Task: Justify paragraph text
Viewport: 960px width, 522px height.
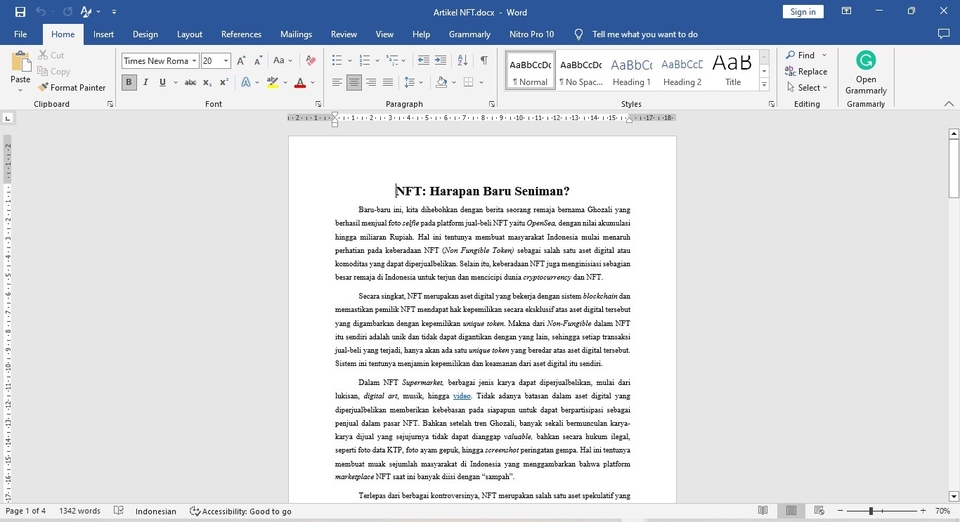Action: (388, 82)
